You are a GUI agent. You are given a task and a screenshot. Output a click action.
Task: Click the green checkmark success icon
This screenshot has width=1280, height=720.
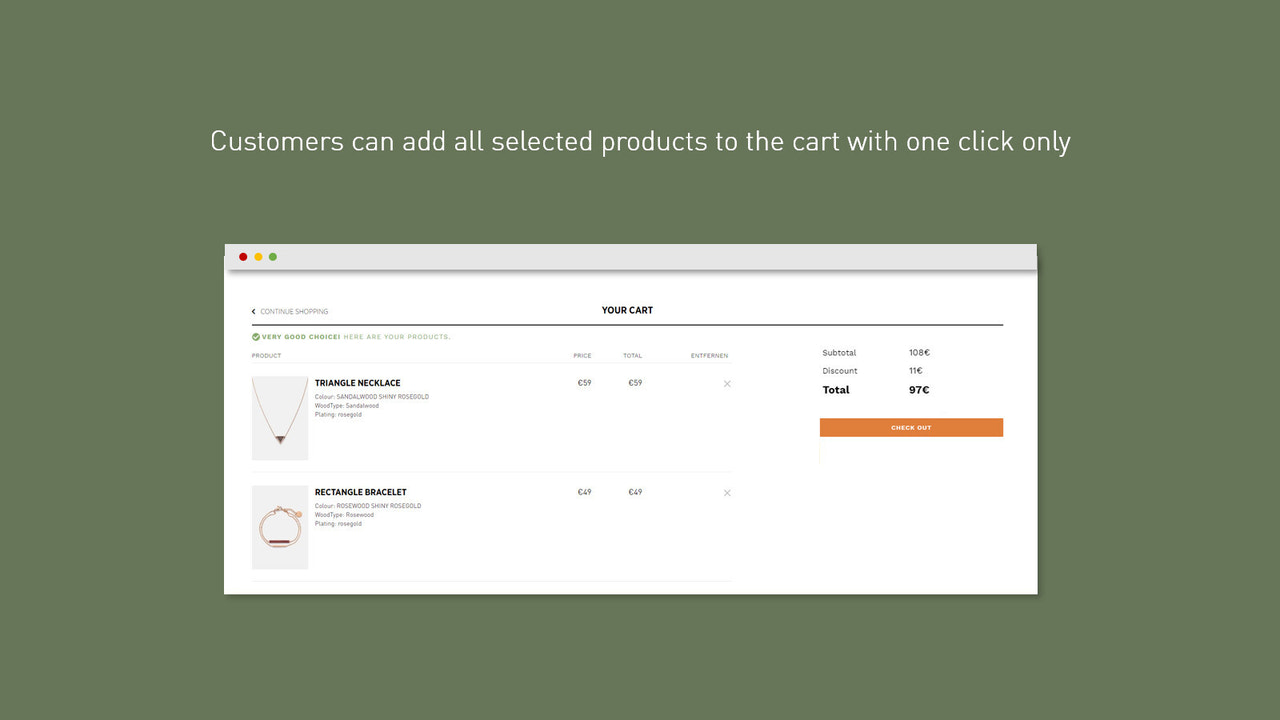point(254,337)
